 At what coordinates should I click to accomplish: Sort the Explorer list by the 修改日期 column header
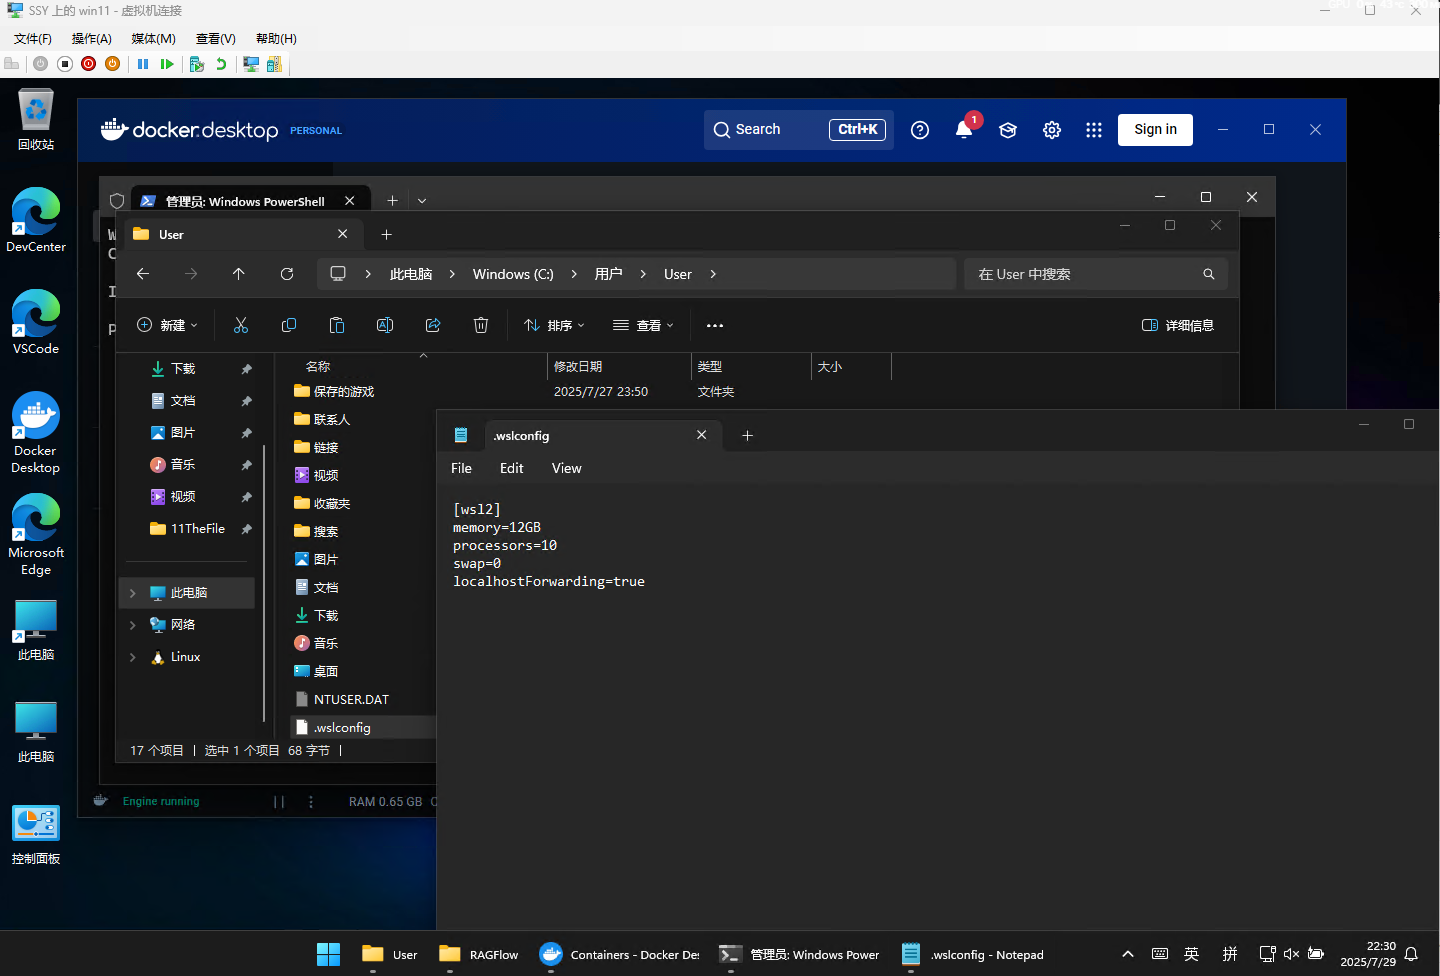point(618,367)
